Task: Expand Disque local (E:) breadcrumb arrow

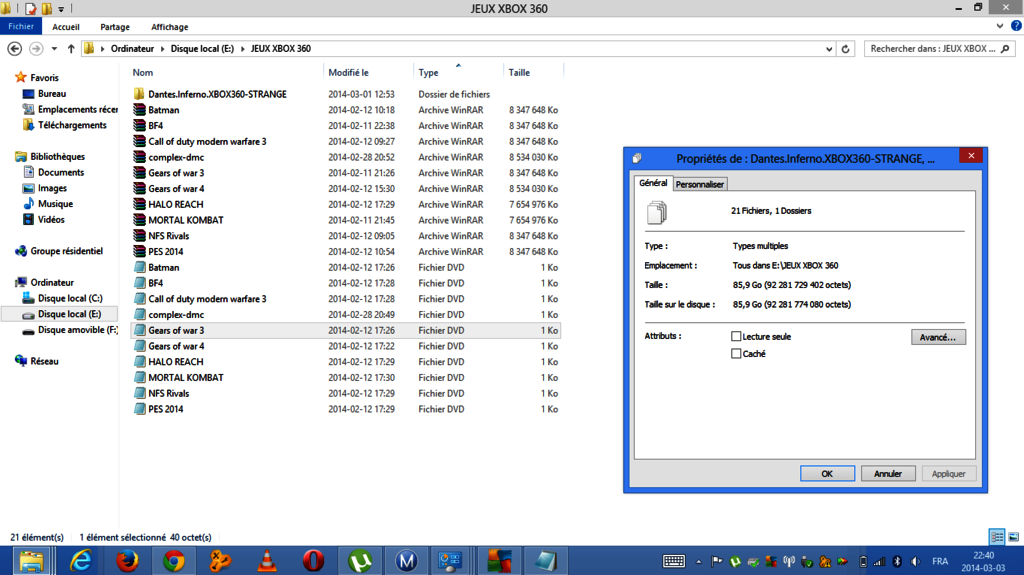Action: pyautogui.click(x=242, y=48)
